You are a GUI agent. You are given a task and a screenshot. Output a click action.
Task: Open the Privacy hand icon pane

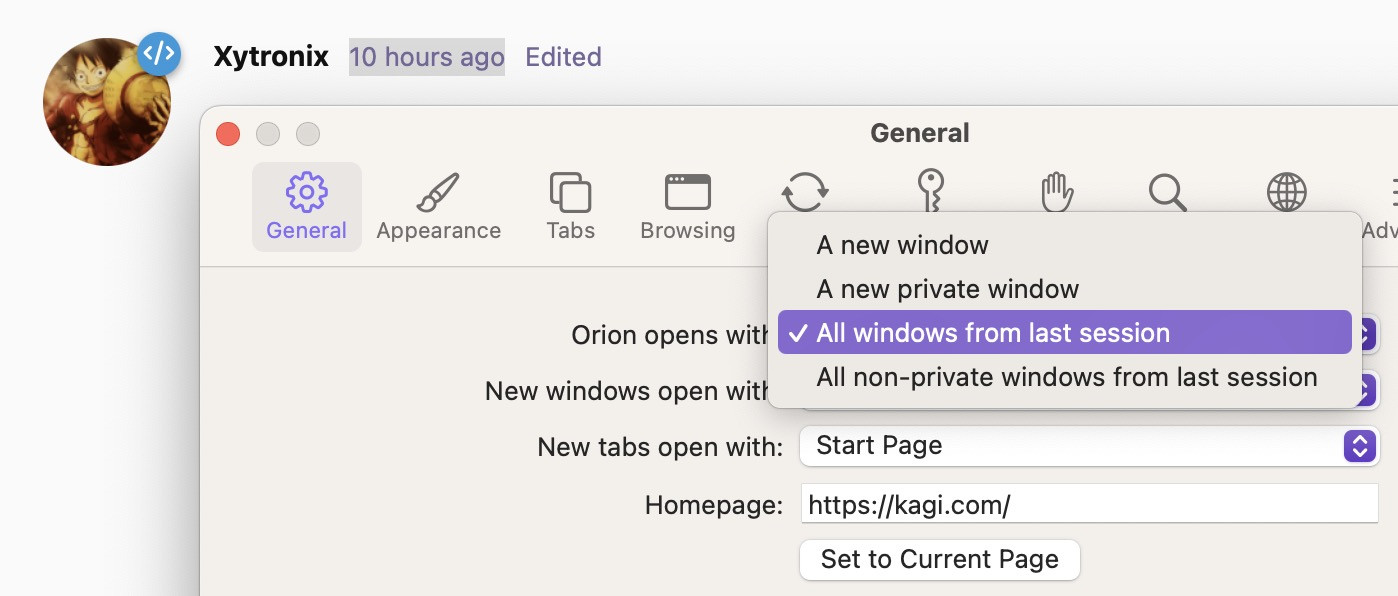click(x=1056, y=191)
